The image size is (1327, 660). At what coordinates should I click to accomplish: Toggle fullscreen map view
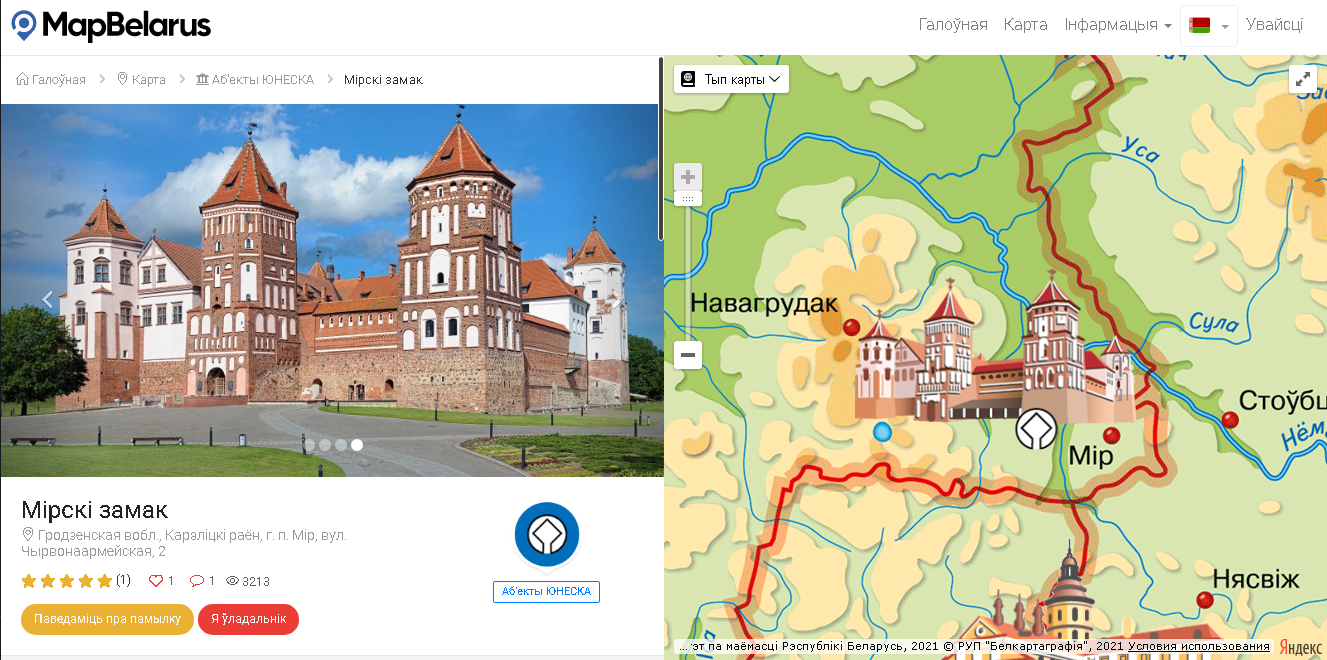pyautogui.click(x=1302, y=79)
